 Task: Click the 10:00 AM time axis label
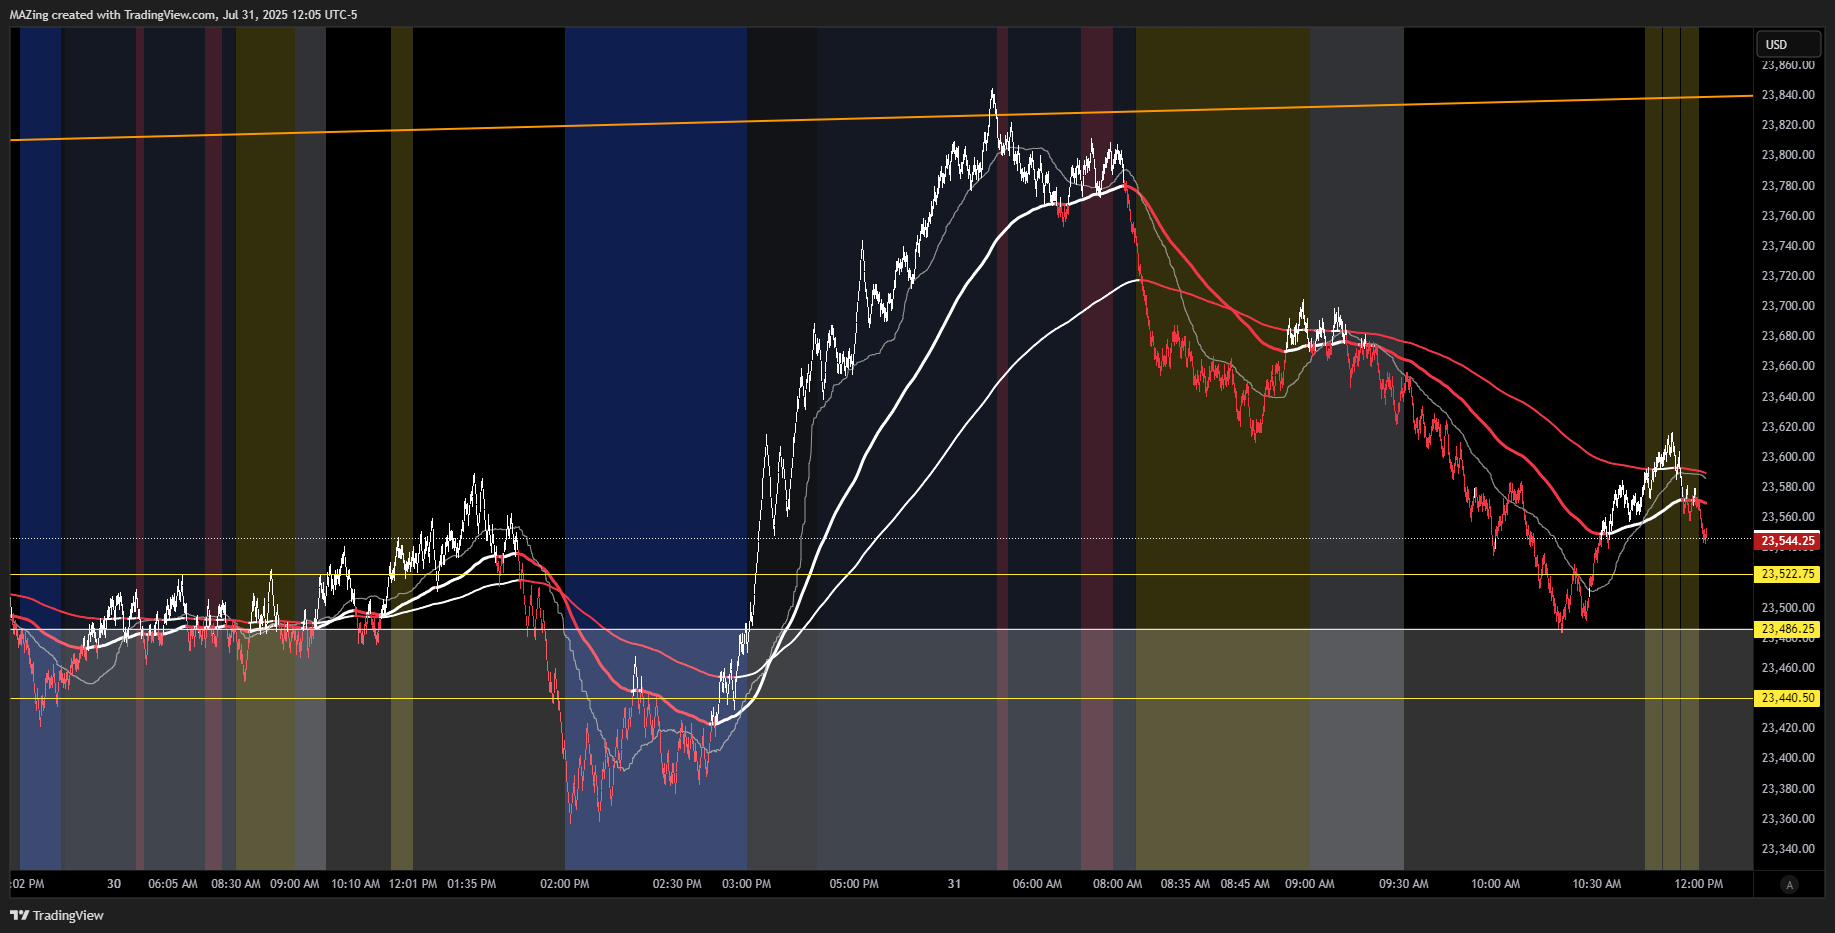tap(1496, 884)
